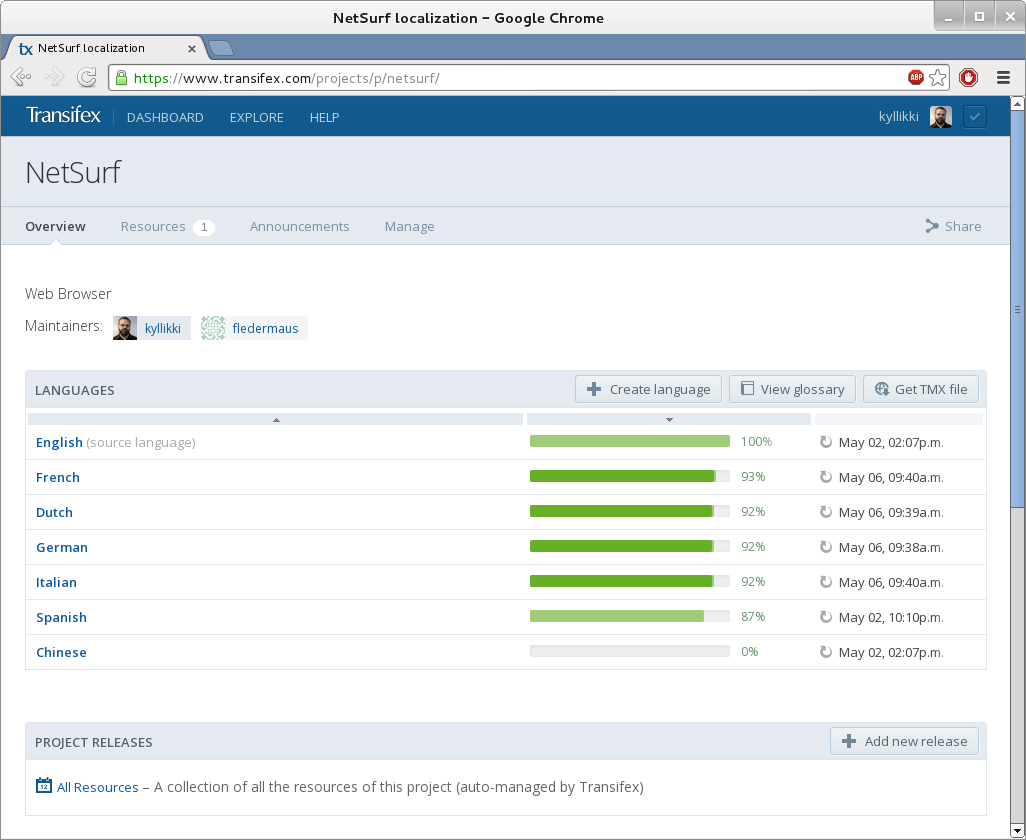Open the kyllikki maintainer link

pyautogui.click(x=162, y=328)
